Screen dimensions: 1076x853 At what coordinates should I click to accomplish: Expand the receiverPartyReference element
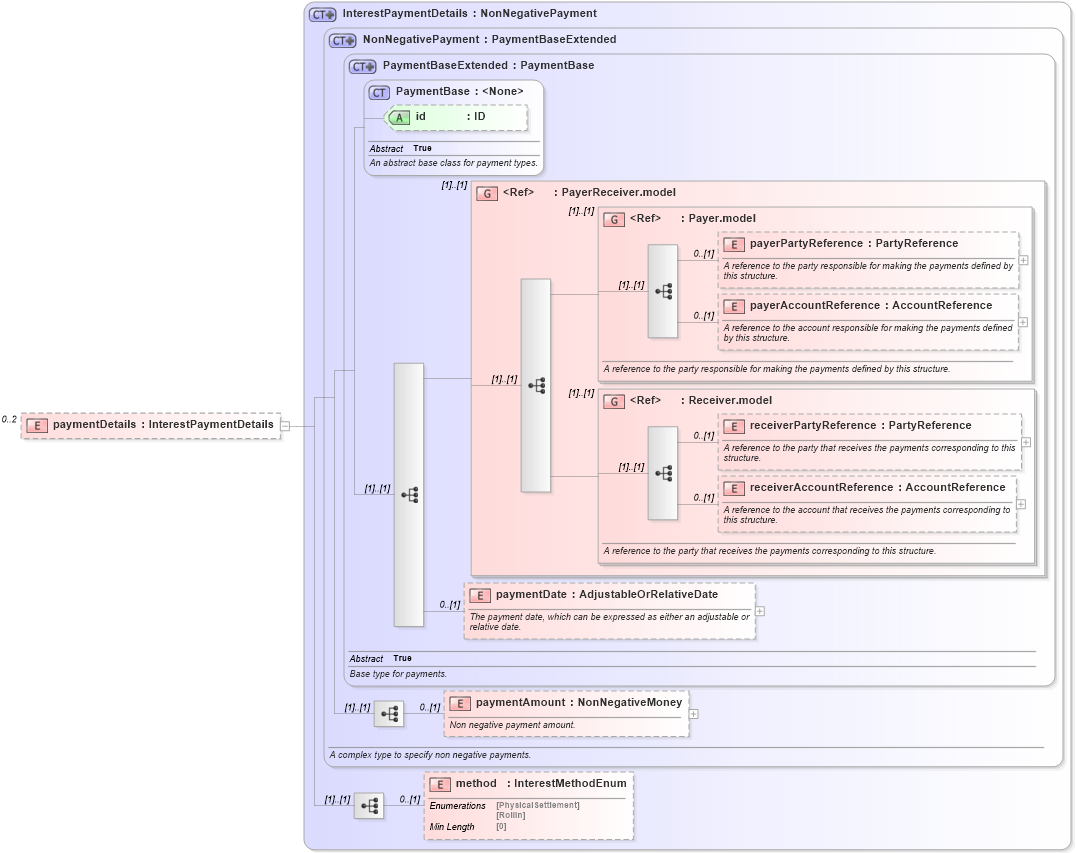pos(1026,442)
